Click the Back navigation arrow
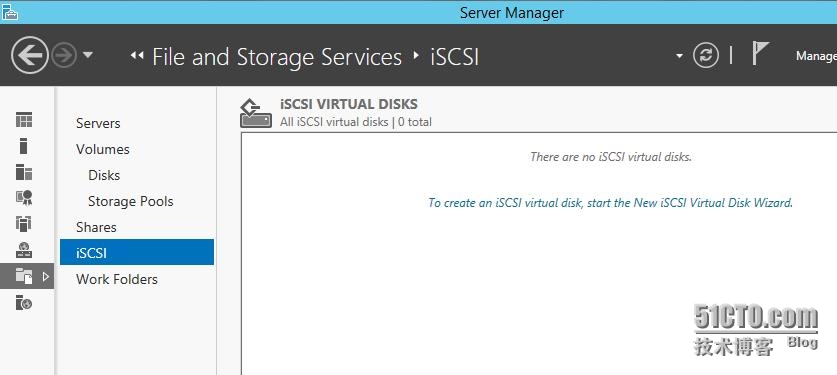This screenshot has height=375, width=837. pyautogui.click(x=29, y=55)
